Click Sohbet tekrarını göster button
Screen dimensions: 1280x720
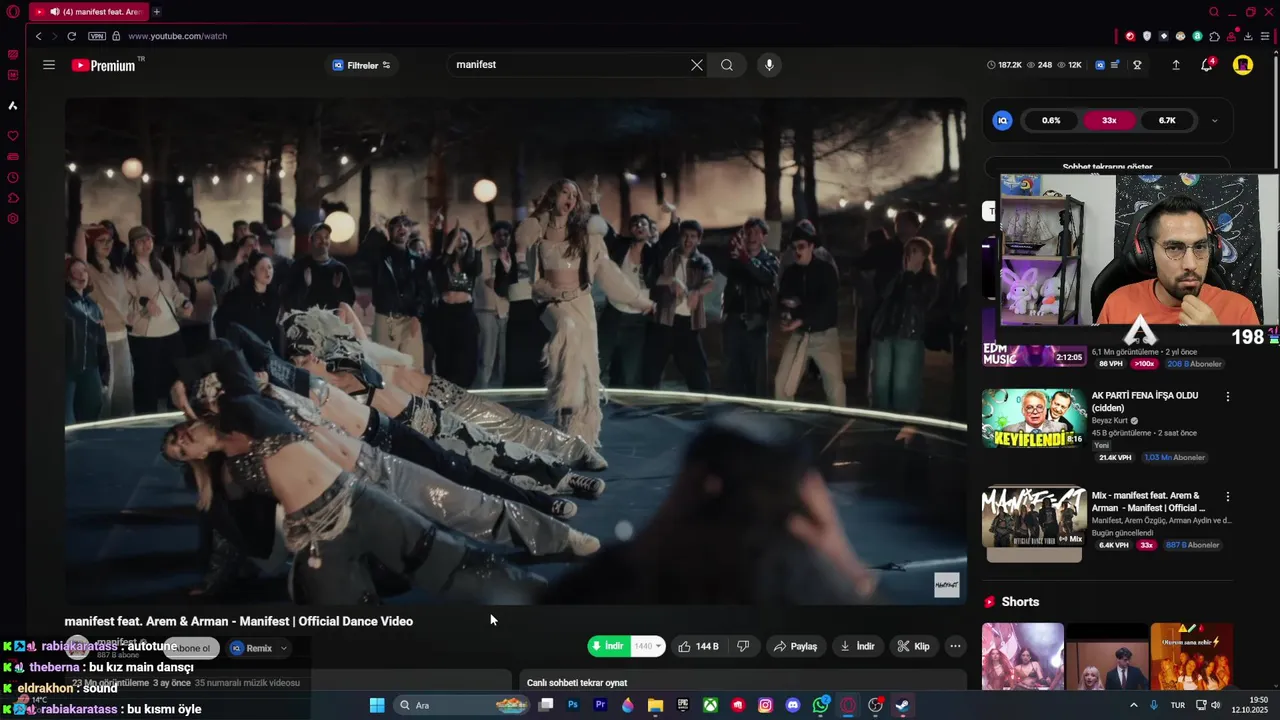(x=1107, y=166)
